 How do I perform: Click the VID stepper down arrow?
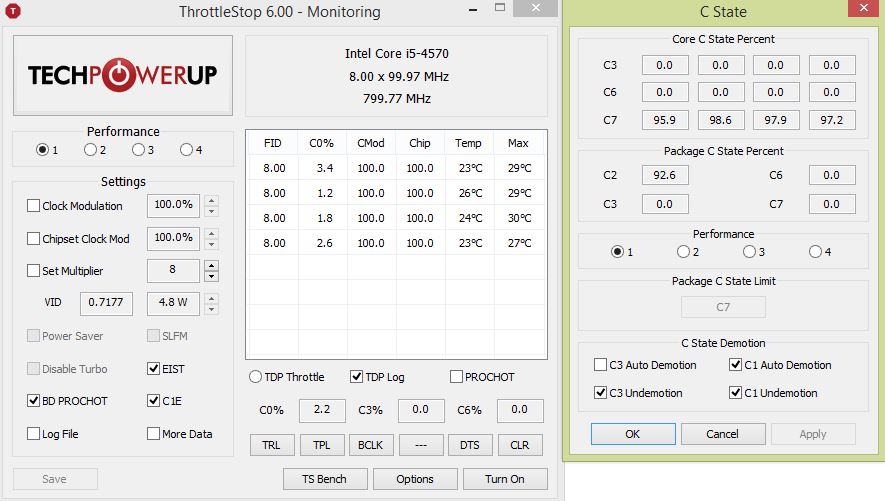click(211, 309)
